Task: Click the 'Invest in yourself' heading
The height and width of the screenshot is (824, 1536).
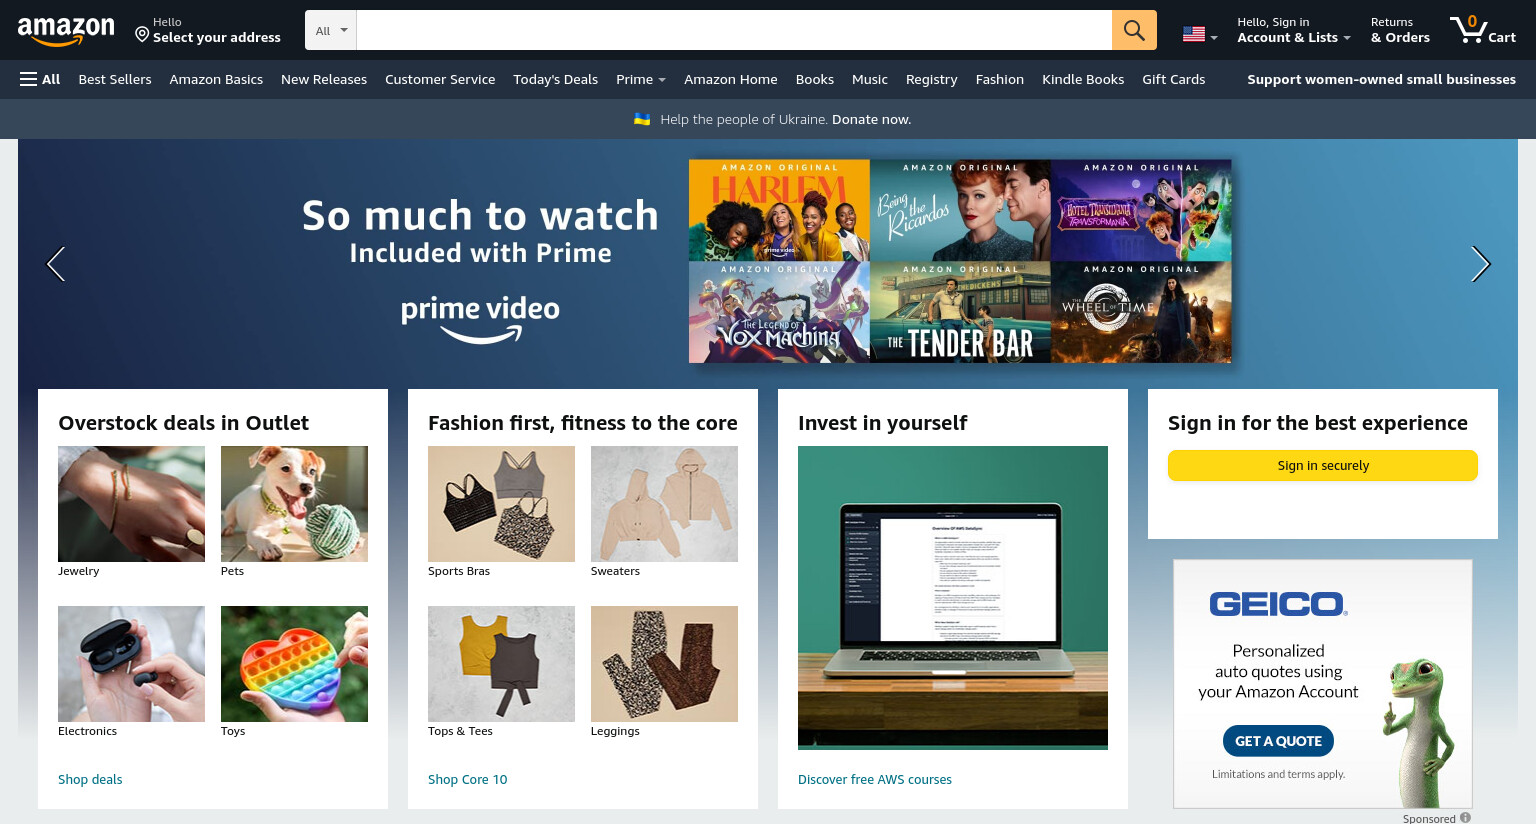Action: coord(882,423)
